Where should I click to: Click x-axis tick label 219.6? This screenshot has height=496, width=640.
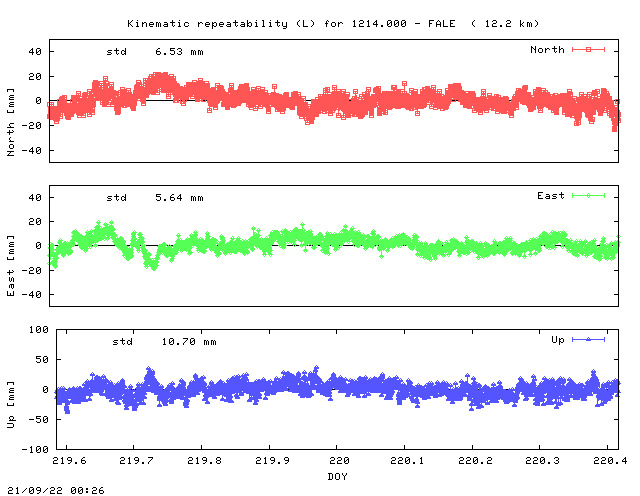[x=69, y=460]
